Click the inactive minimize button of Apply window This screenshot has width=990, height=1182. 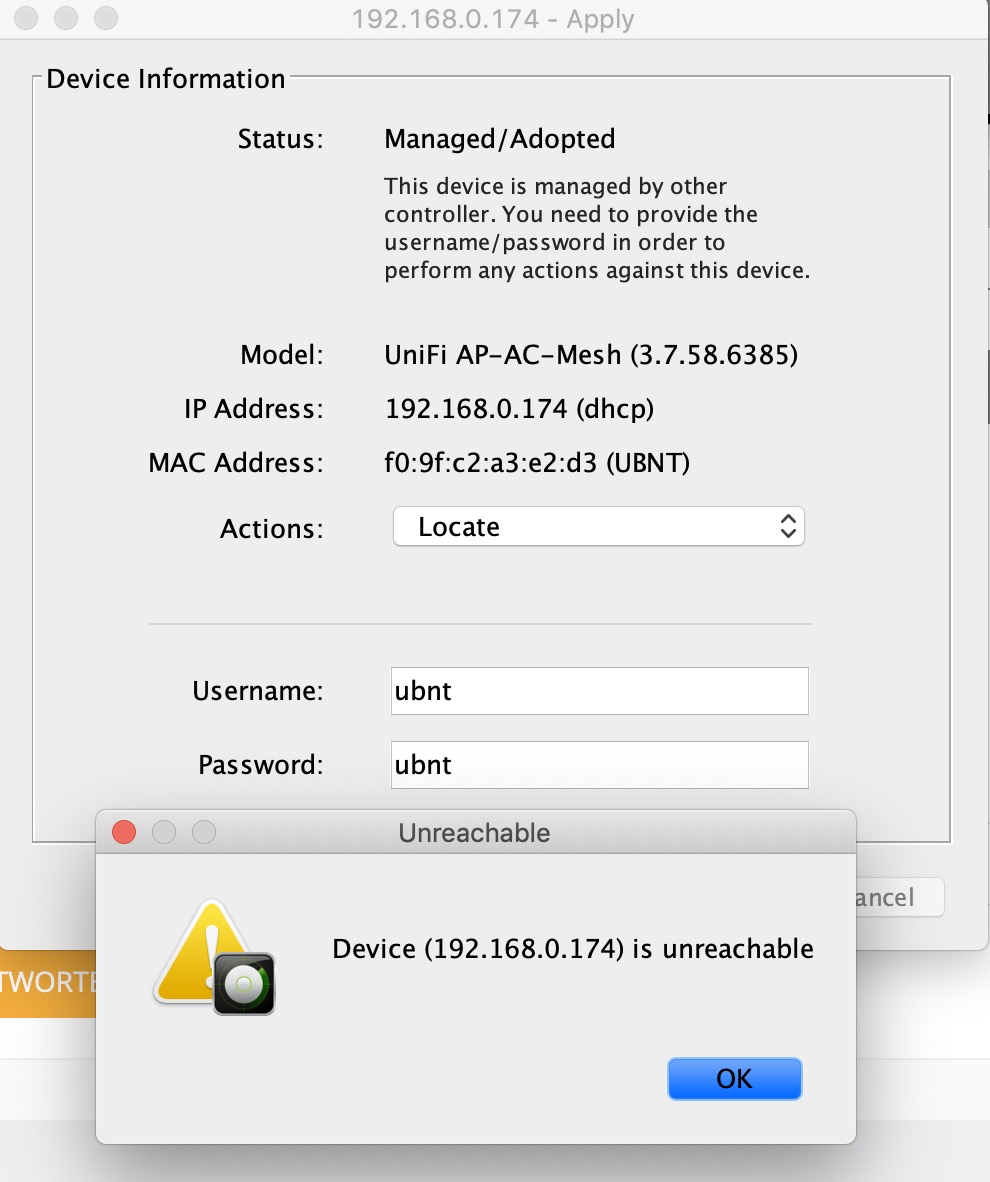tap(66, 18)
